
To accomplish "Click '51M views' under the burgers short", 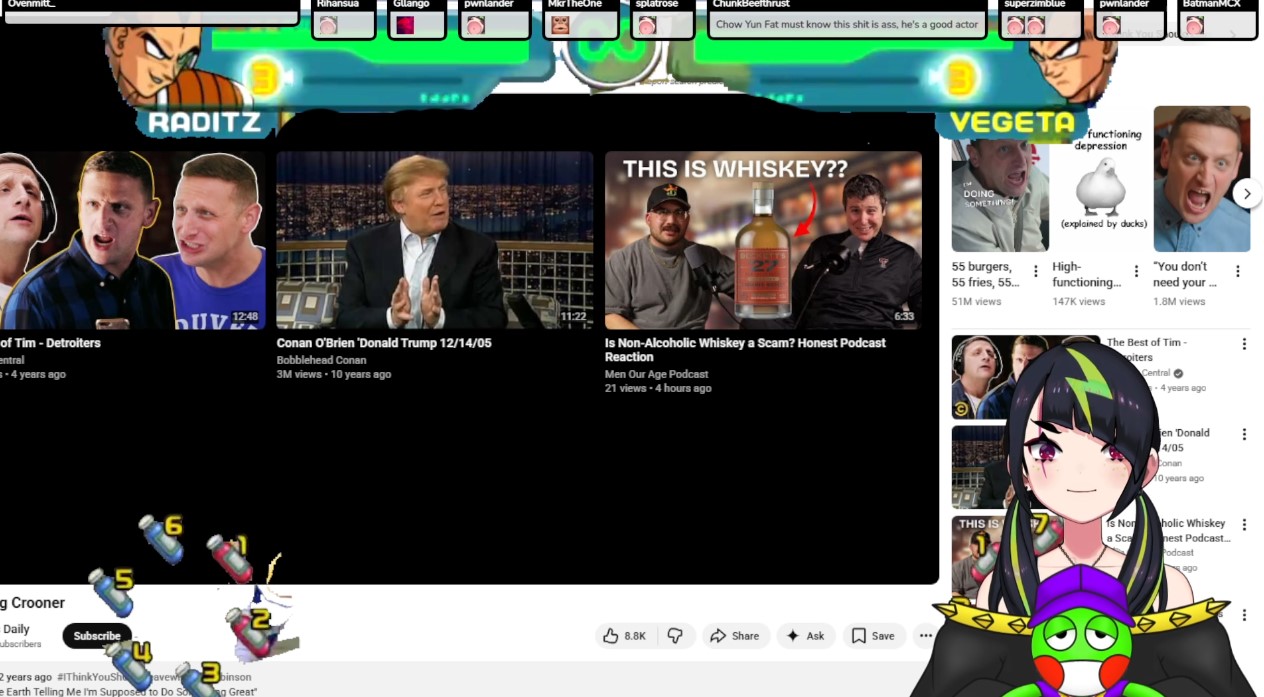I will [976, 301].
